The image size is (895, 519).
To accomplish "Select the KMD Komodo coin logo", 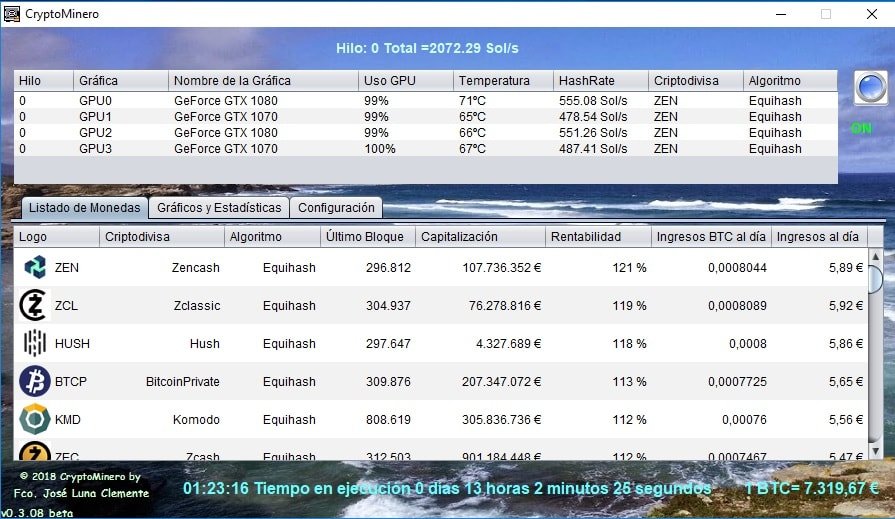I will (35, 419).
